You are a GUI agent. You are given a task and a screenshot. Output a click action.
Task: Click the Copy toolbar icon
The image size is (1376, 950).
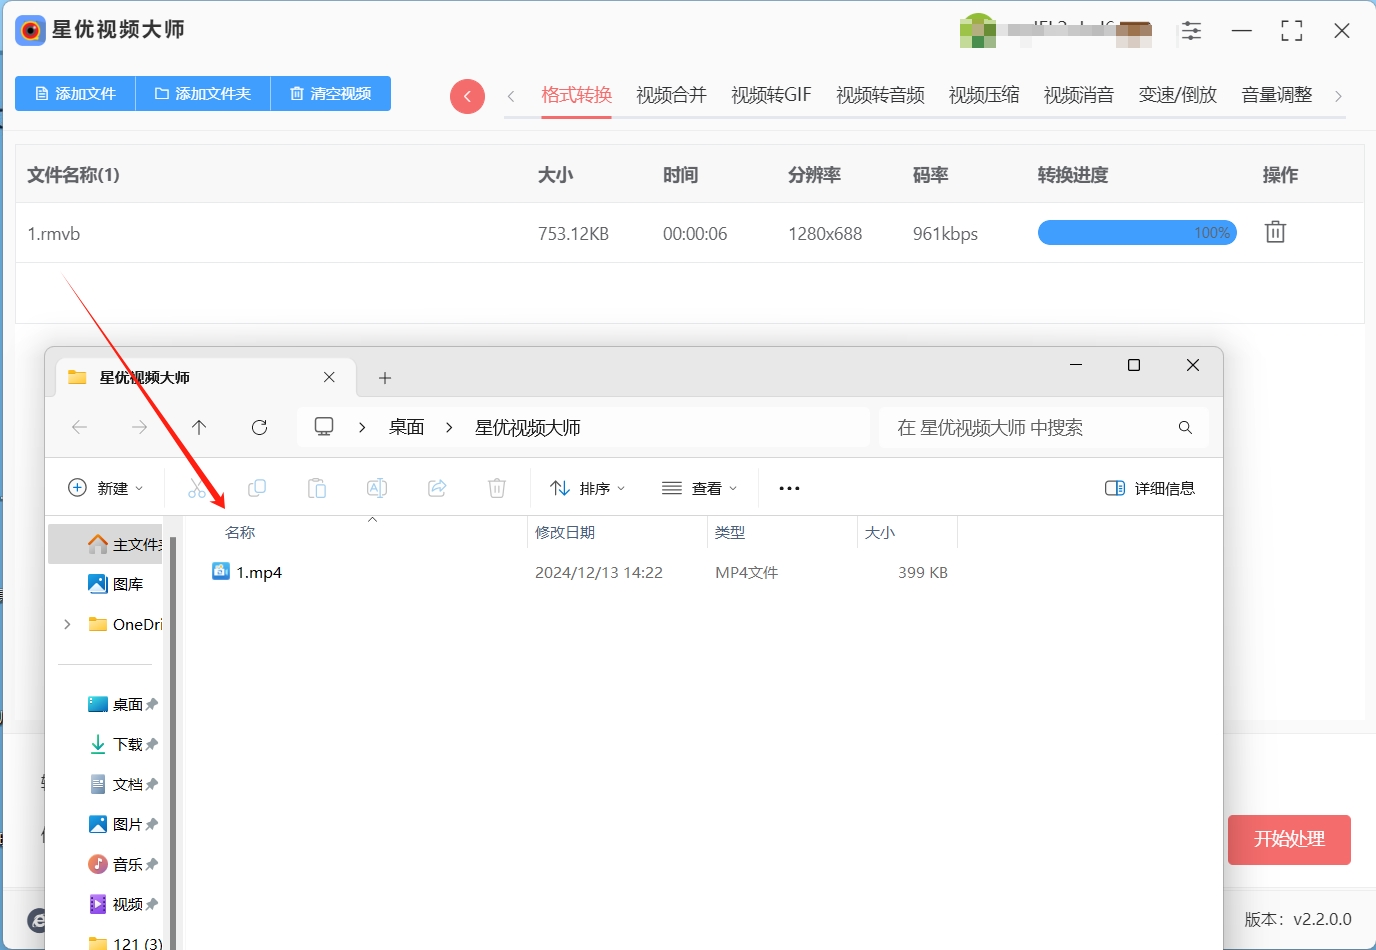(x=257, y=488)
